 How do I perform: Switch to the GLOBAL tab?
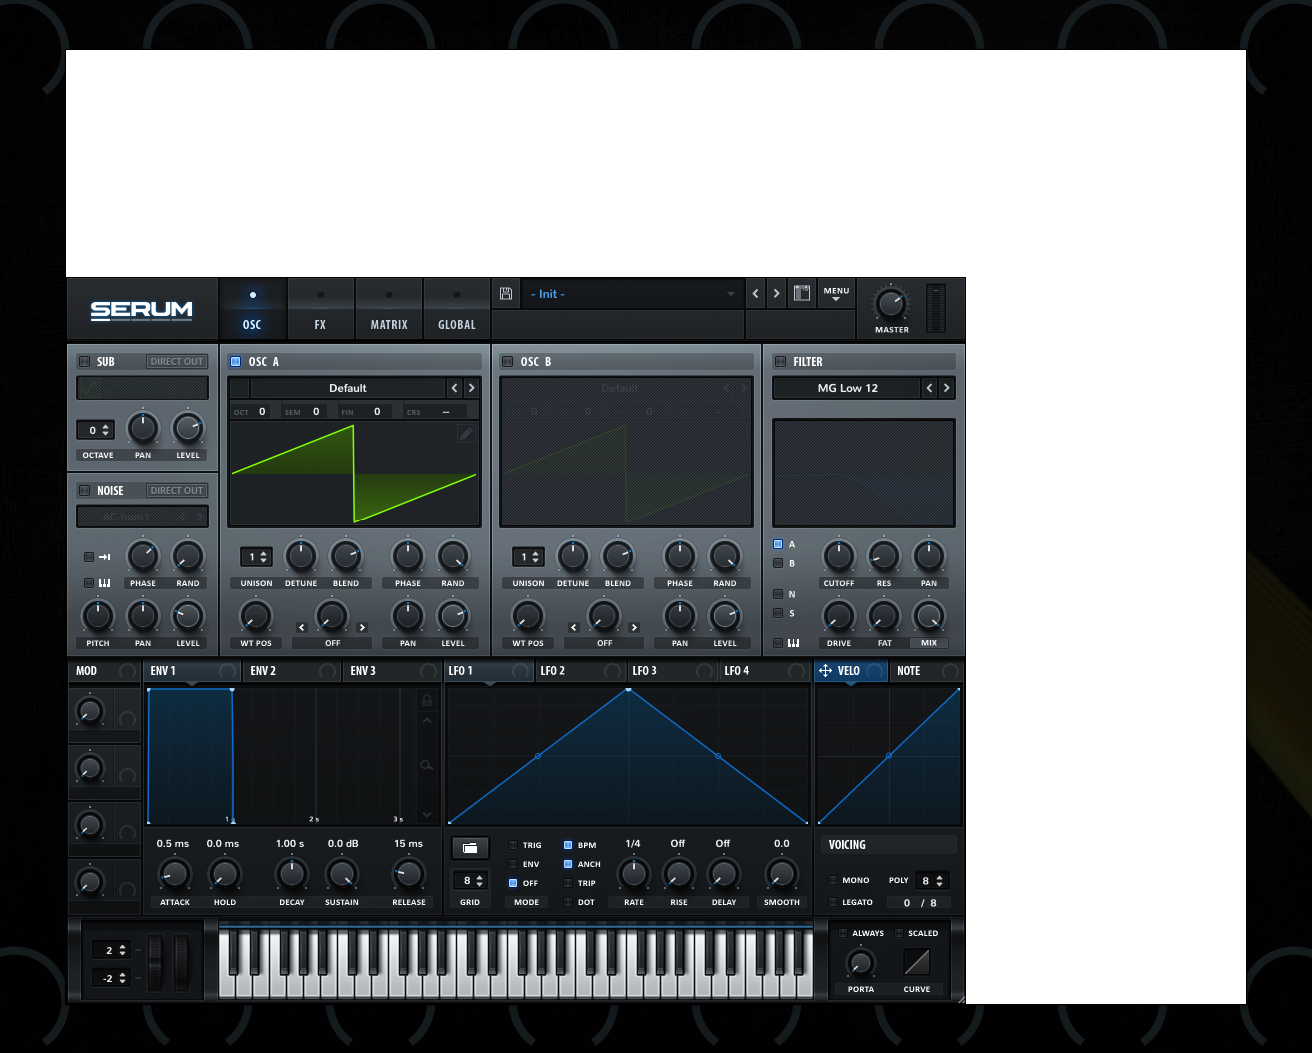click(x=457, y=310)
